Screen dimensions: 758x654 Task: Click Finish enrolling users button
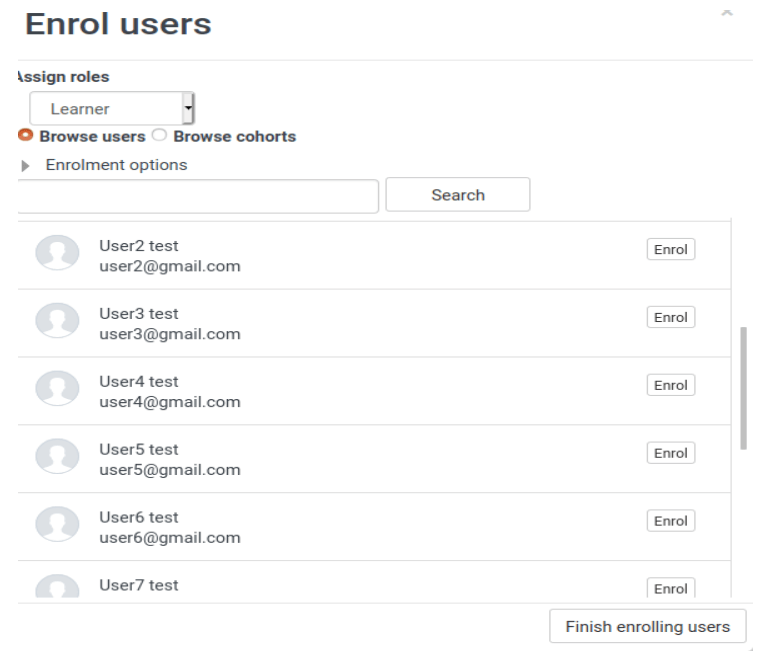pos(648,626)
